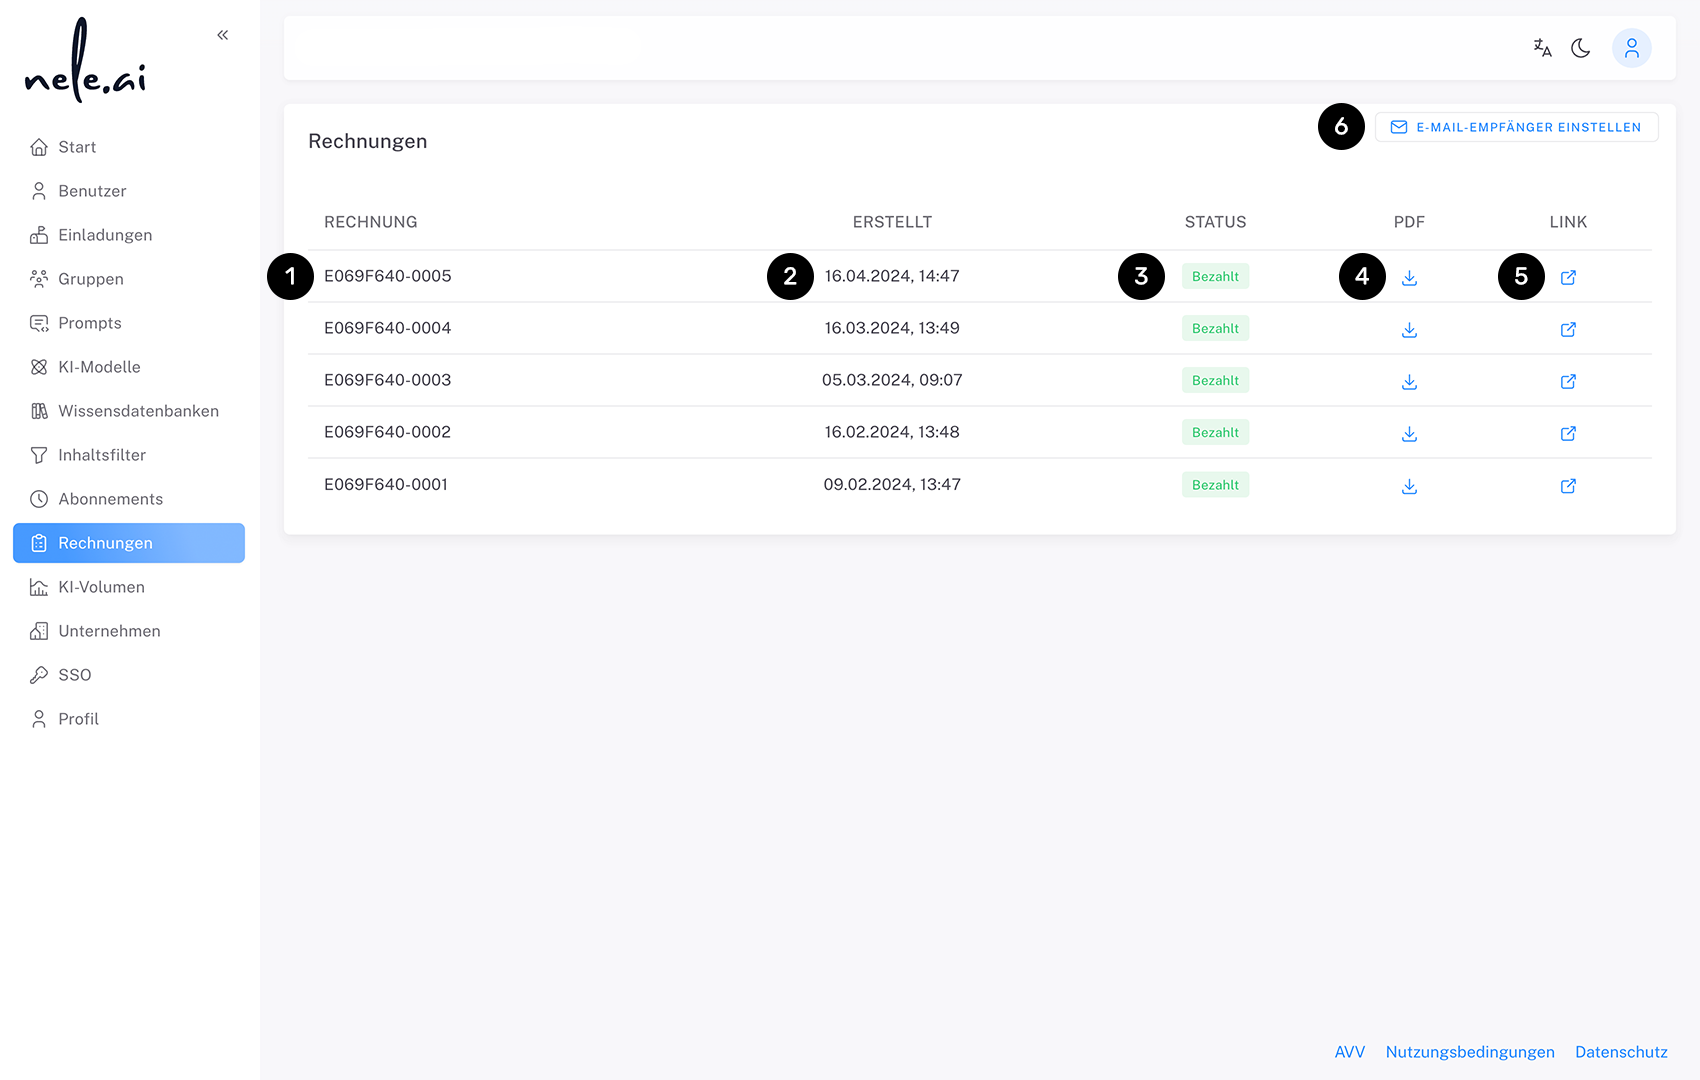Open Abonnements page

pos(129,499)
